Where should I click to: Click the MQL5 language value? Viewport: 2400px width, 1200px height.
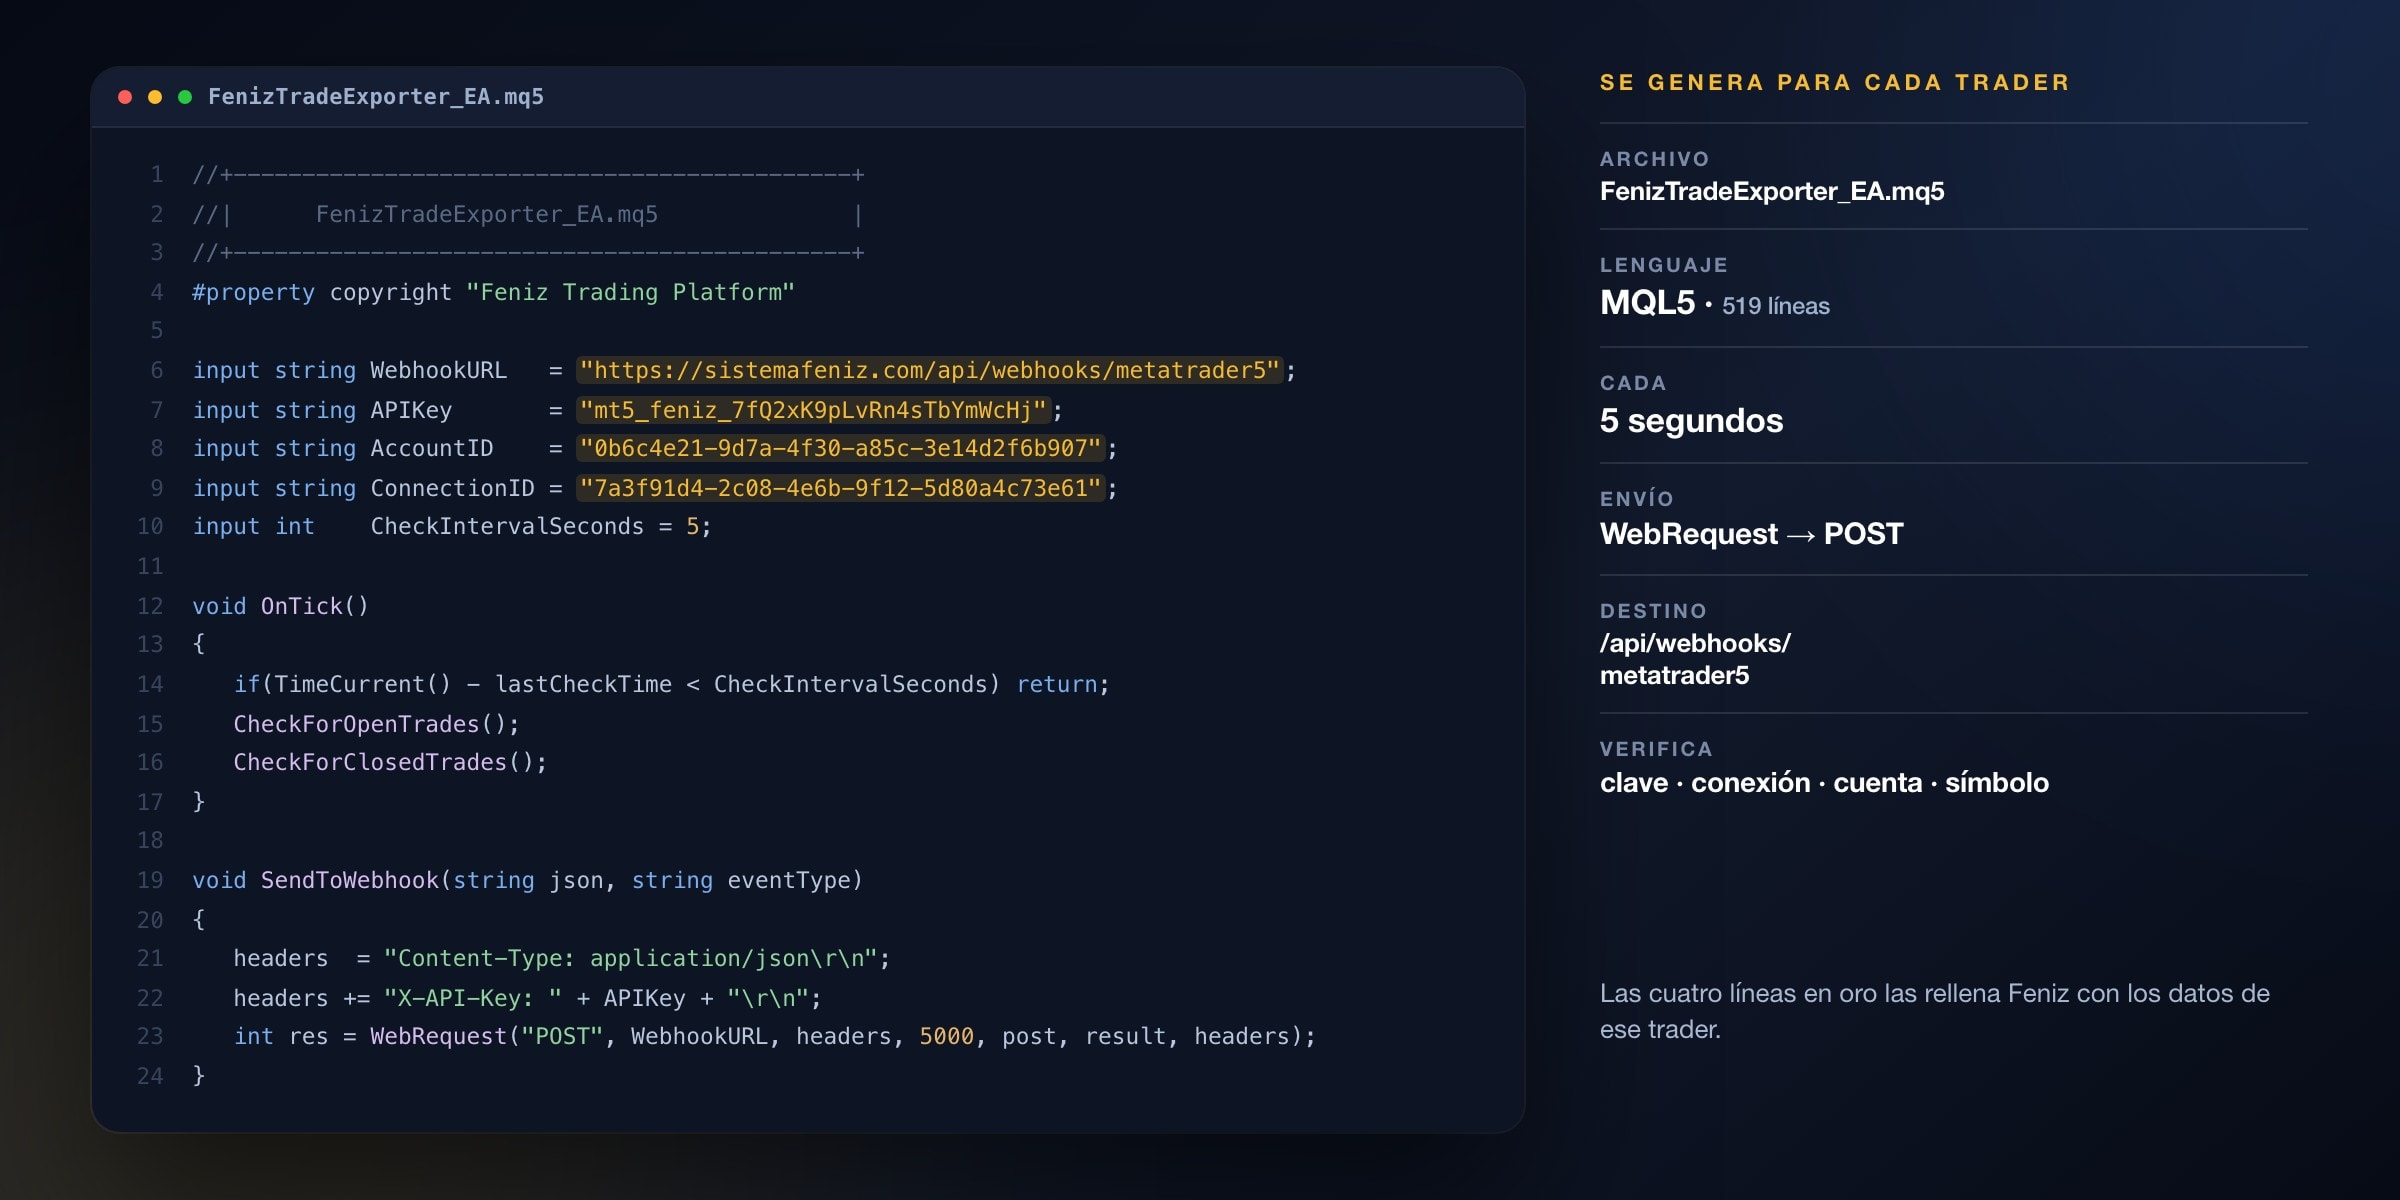[1647, 302]
